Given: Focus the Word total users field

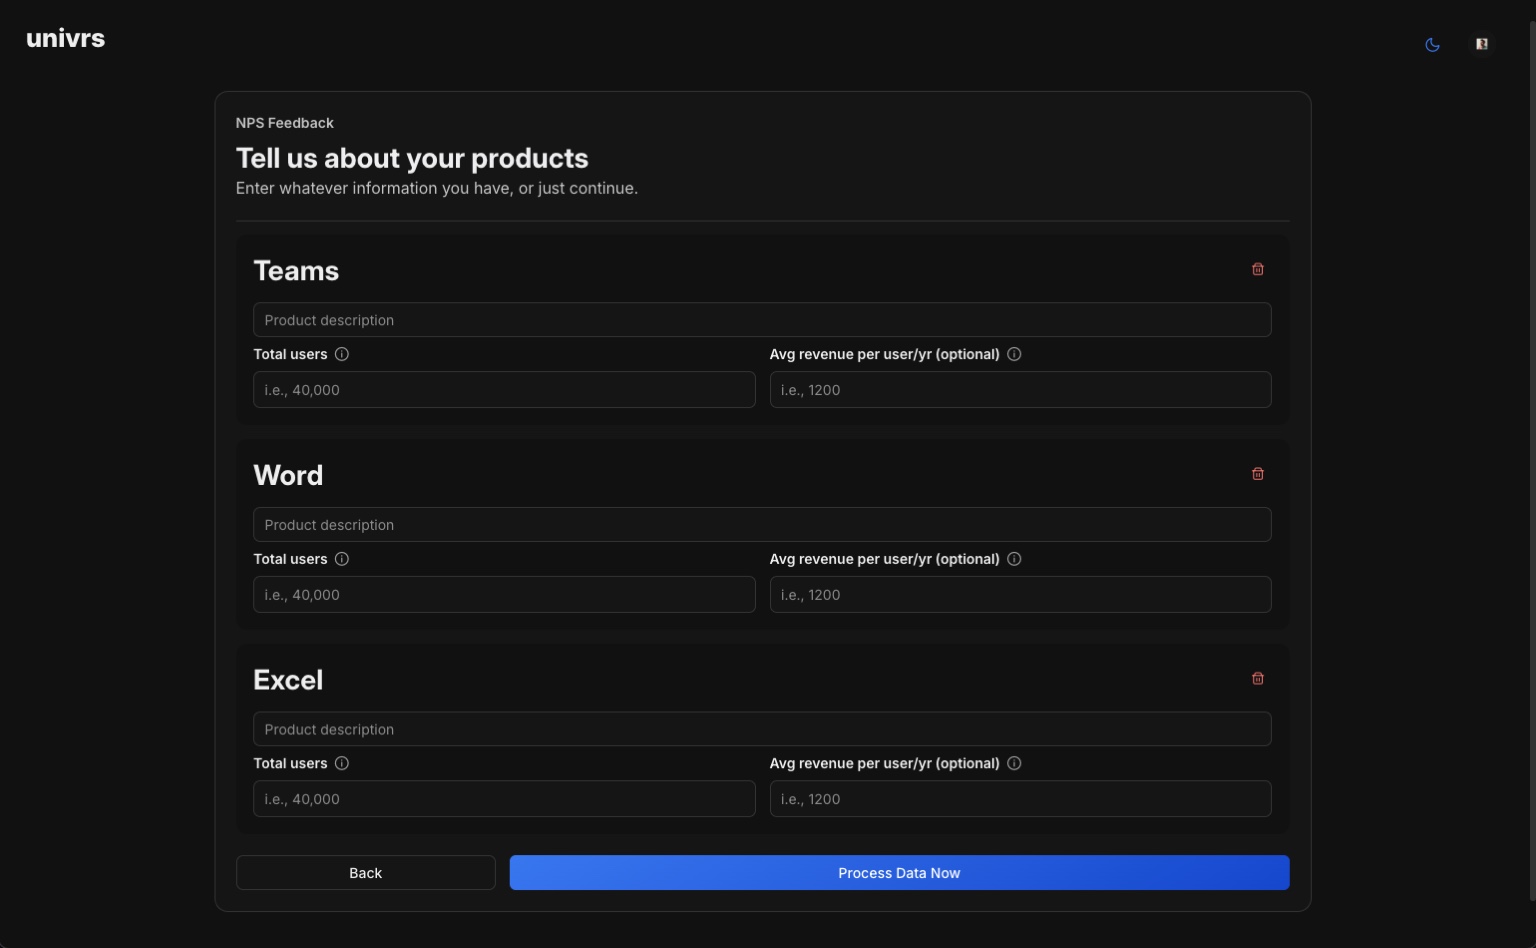Looking at the screenshot, I should (504, 595).
